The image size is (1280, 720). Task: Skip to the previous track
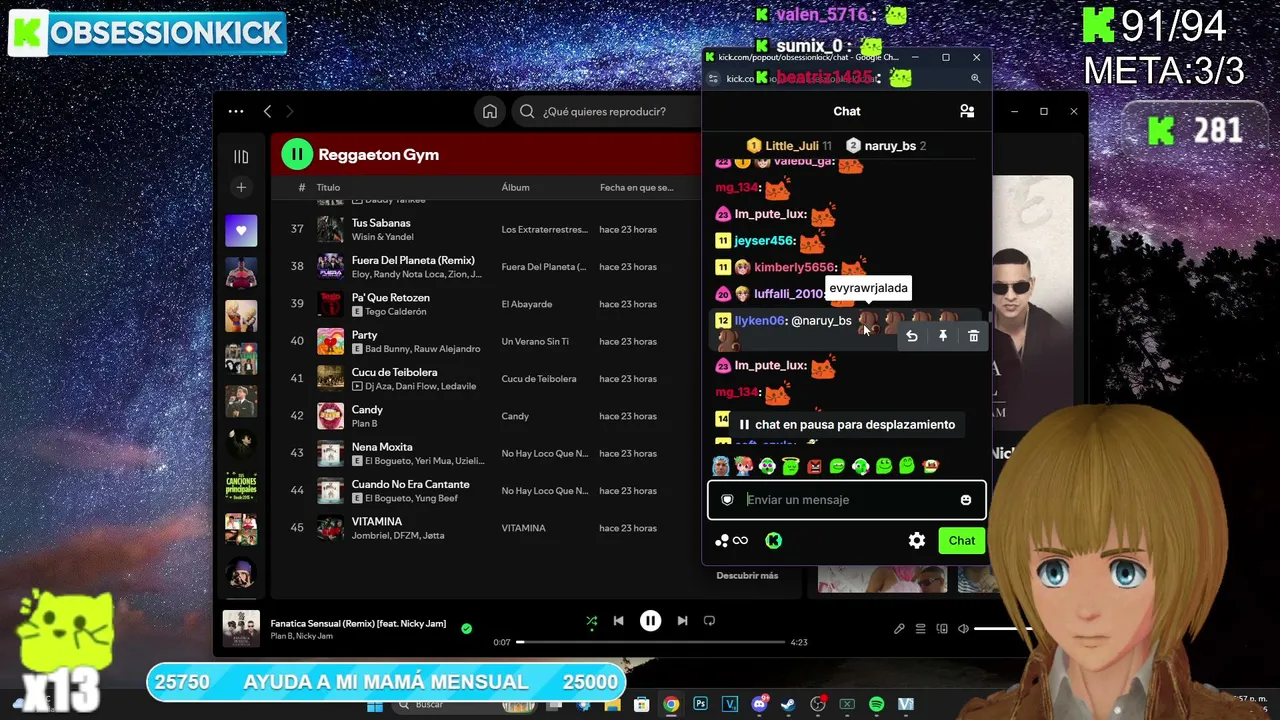(618, 621)
